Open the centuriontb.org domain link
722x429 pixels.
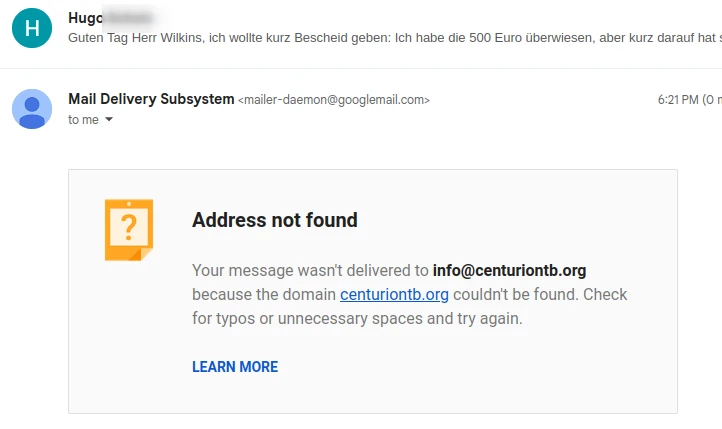pos(394,294)
